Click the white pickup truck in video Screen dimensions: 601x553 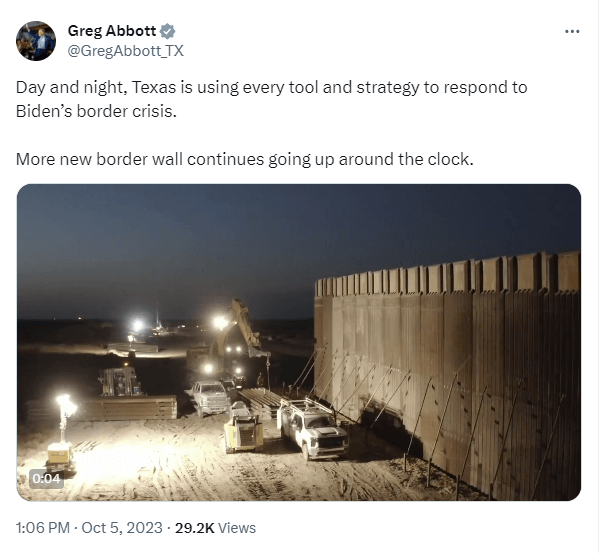coord(313,428)
